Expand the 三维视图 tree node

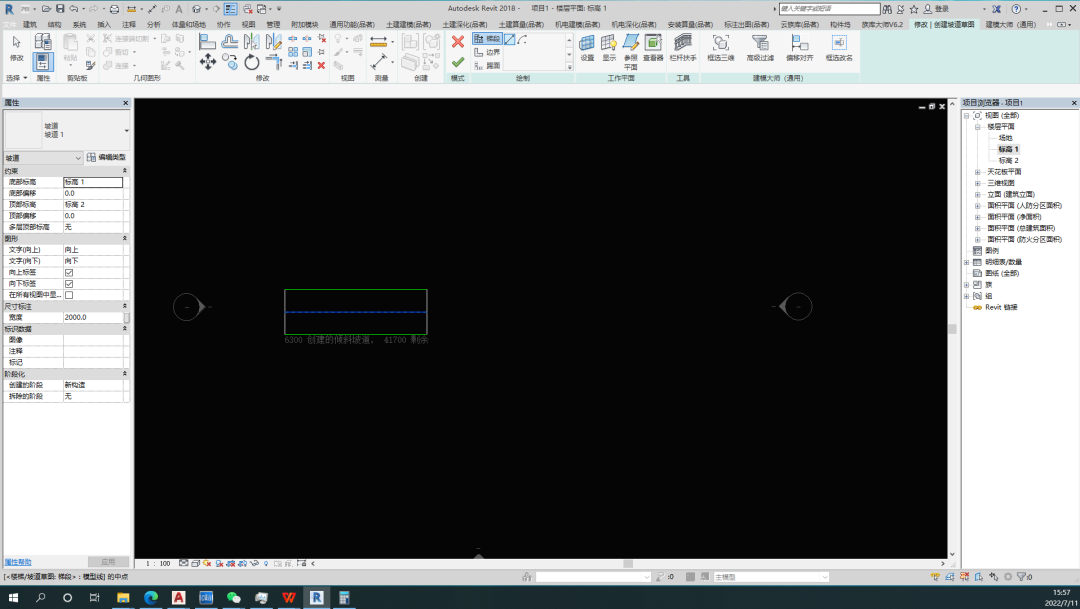(x=977, y=183)
